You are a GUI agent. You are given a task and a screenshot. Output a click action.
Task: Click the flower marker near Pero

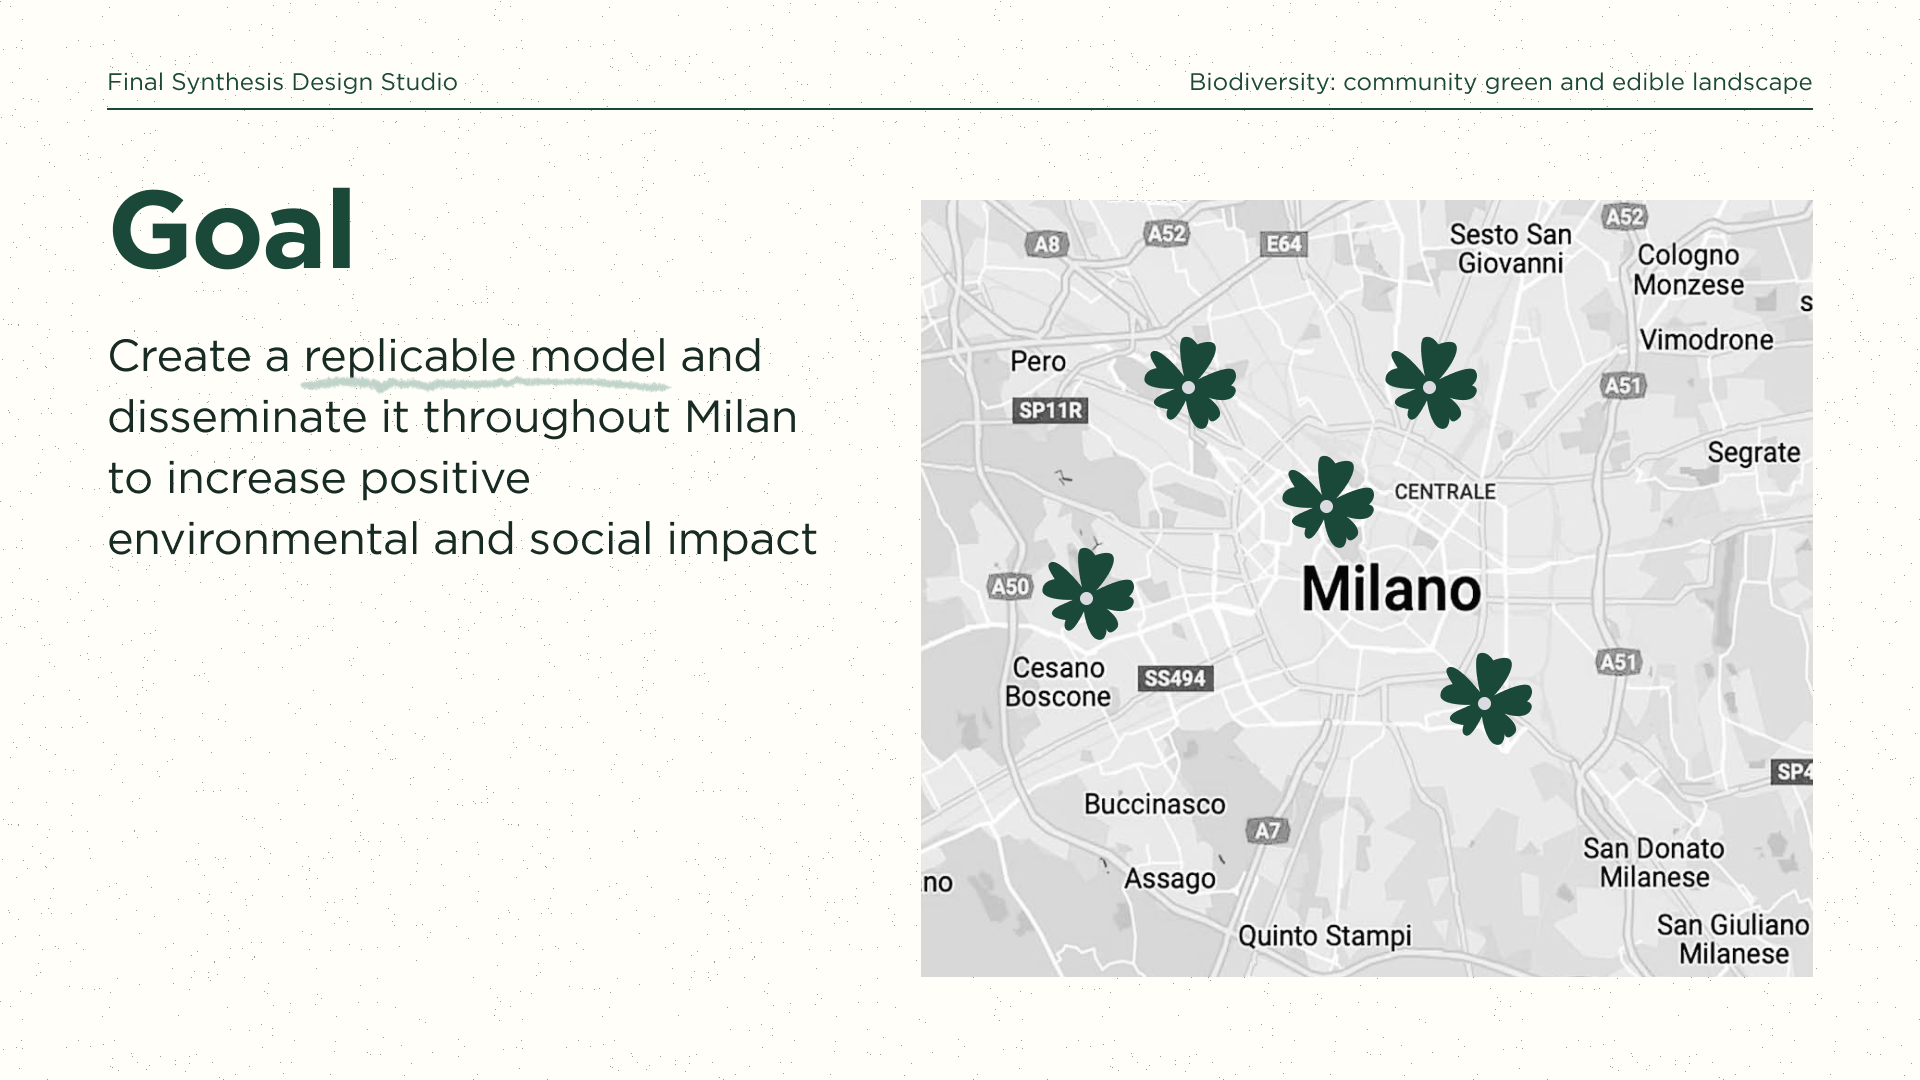1190,384
